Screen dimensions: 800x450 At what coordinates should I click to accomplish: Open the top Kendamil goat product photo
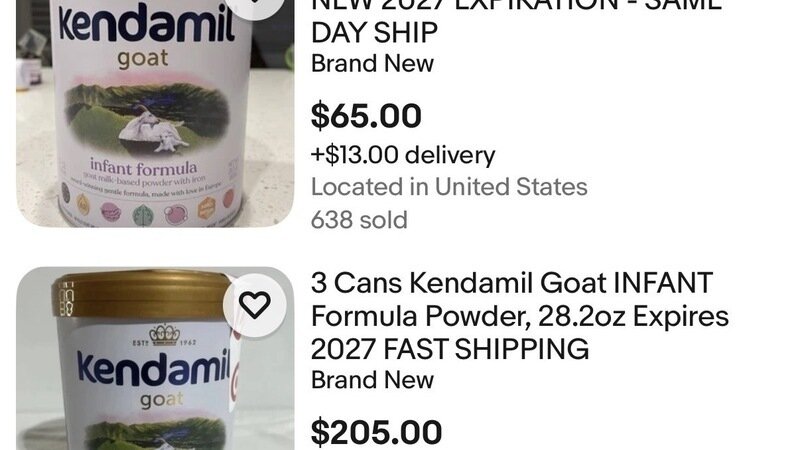[x=150, y=110]
